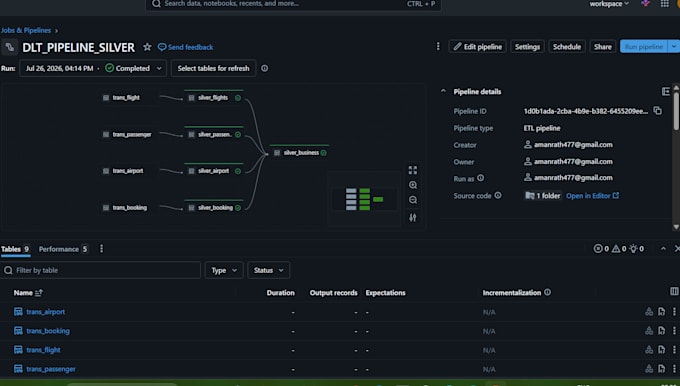Viewport: 680px width, 386px height.
Task: Click the graph minimap thumbnail
Action: click(364, 200)
